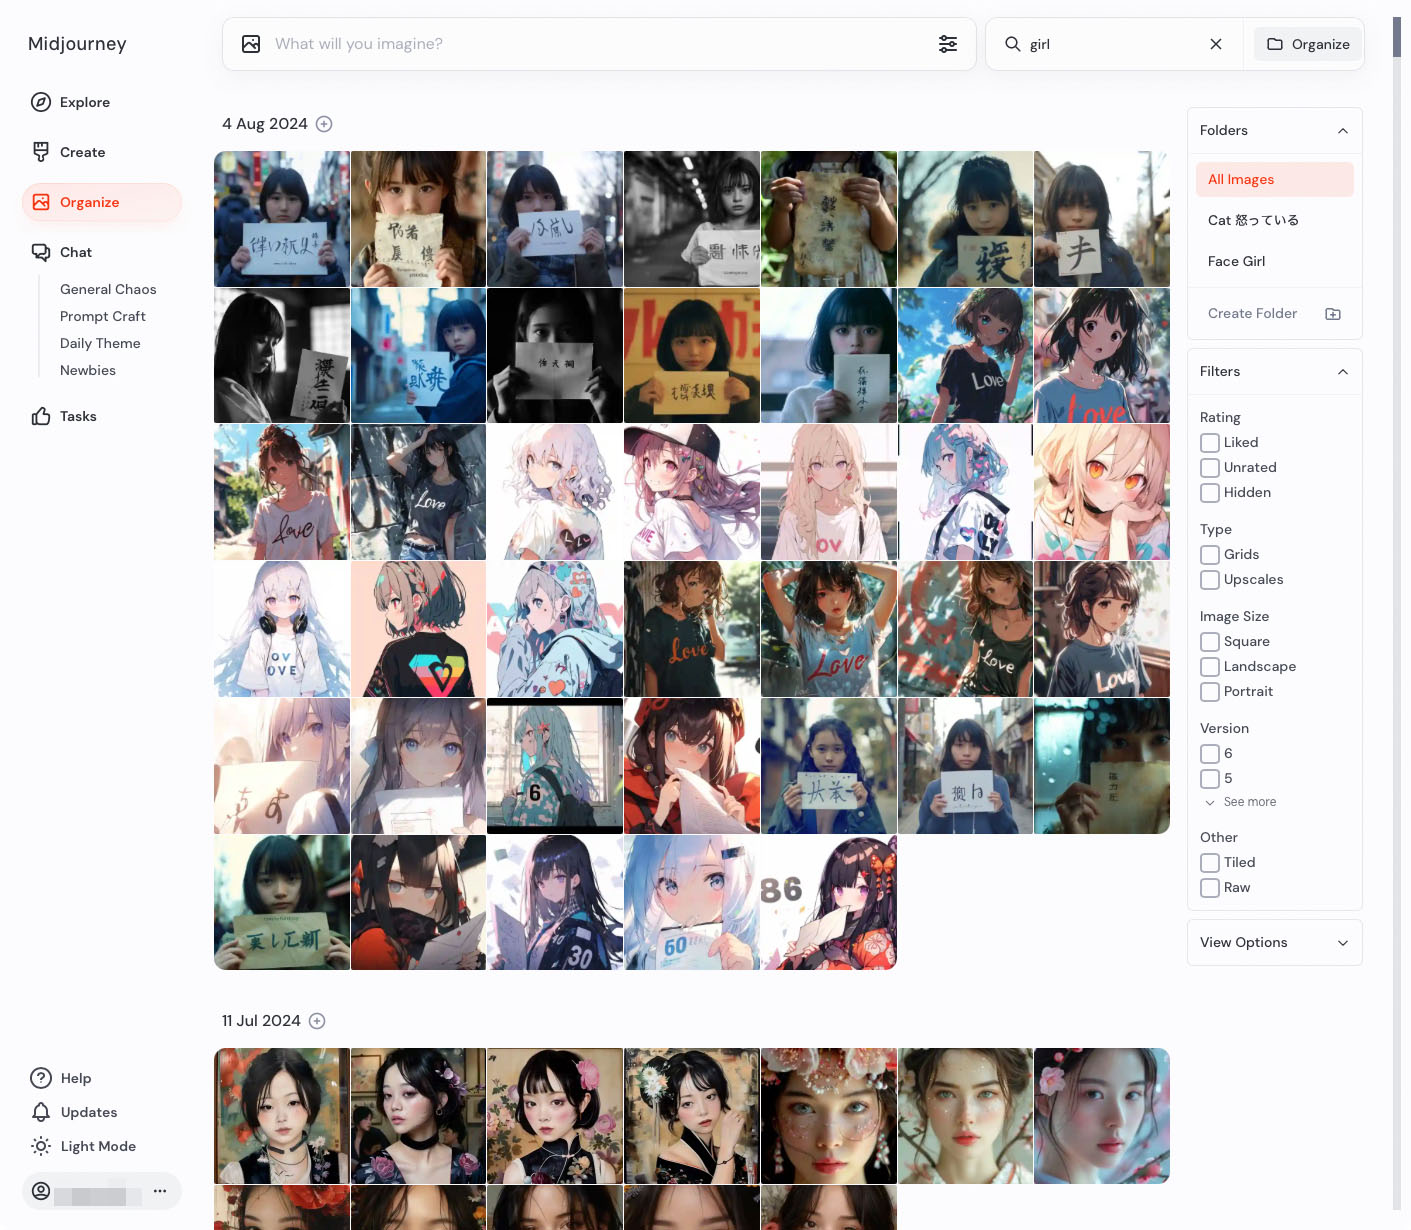Image resolution: width=1411 pixels, height=1230 pixels.
Task: Click the Explore compass icon
Action: 41,102
